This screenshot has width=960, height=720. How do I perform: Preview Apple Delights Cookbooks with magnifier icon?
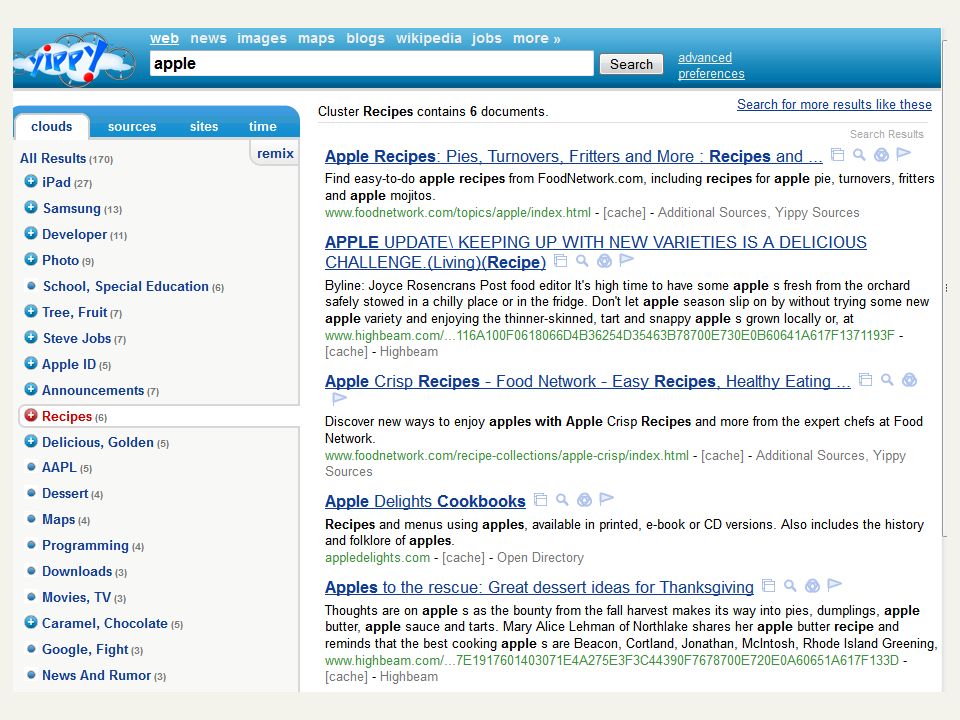562,500
